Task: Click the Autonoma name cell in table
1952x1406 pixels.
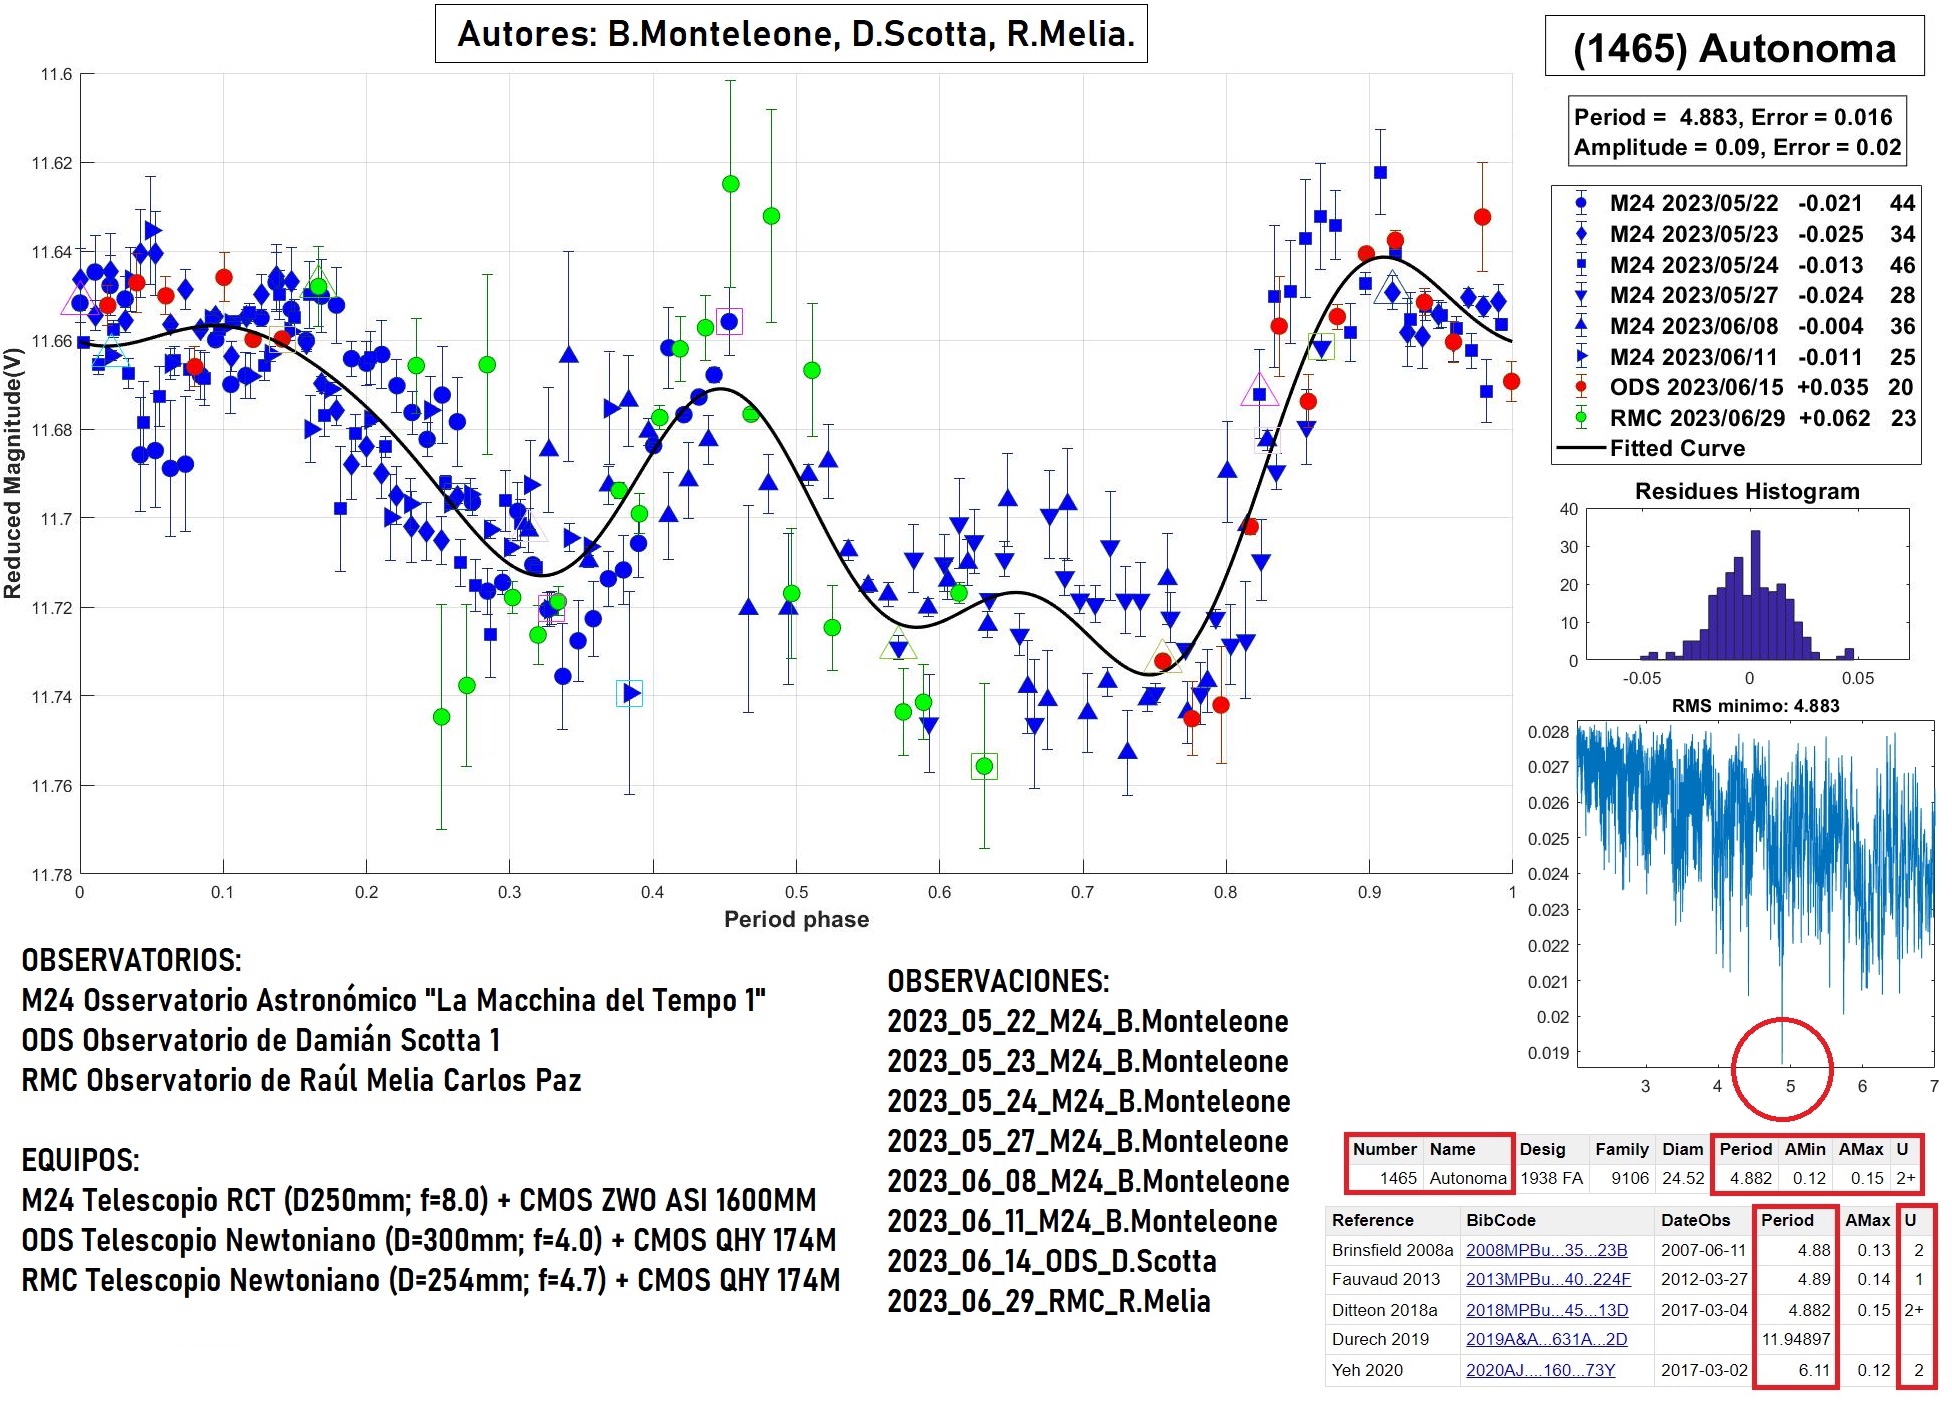Action: coord(1467,1178)
